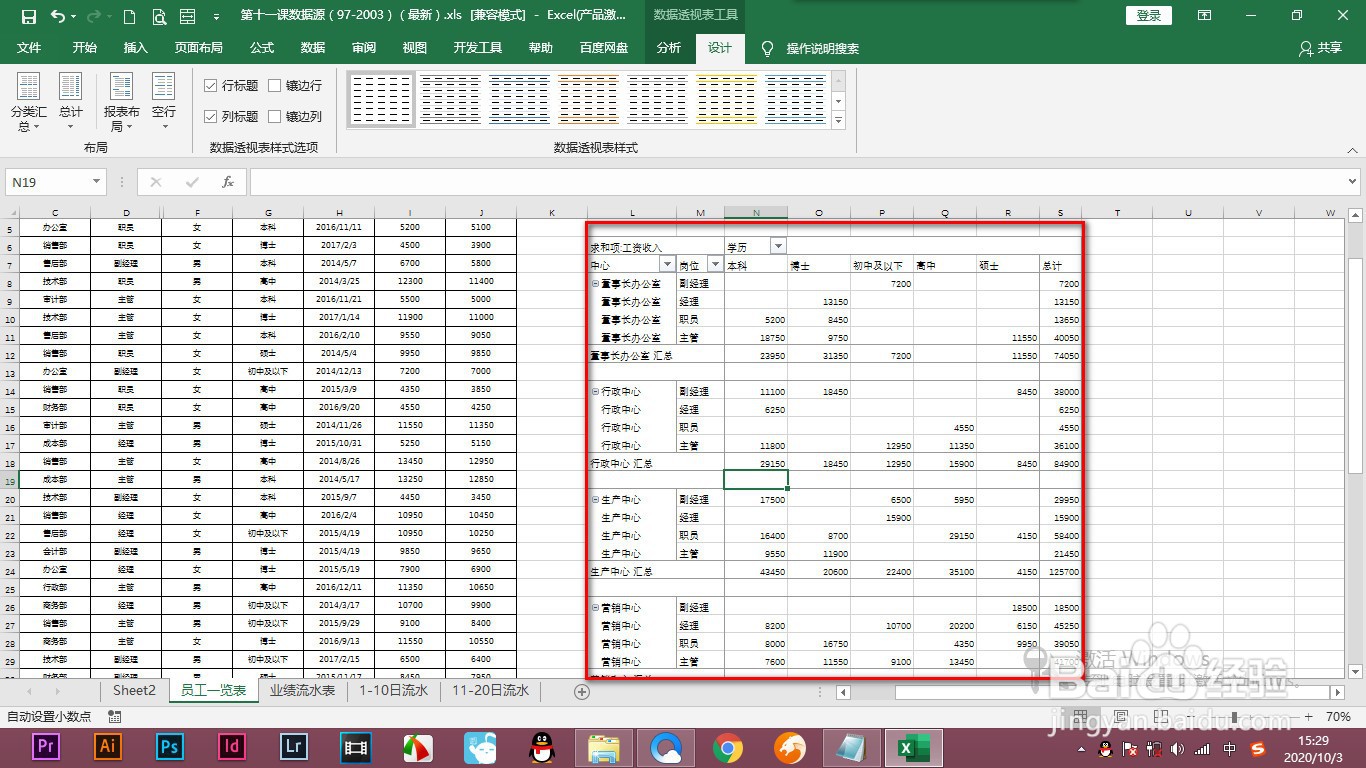Open Premiere Pro from taskbar

point(45,747)
